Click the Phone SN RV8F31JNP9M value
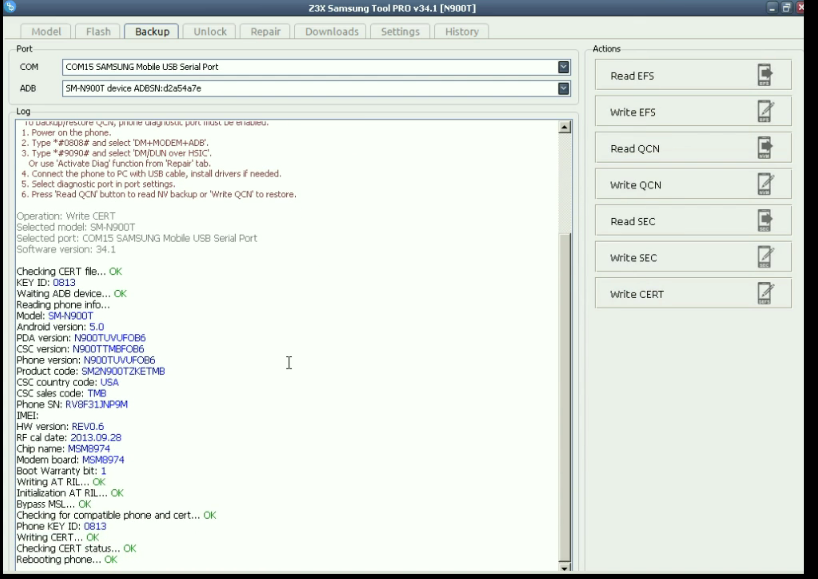The image size is (818, 579). pos(97,405)
